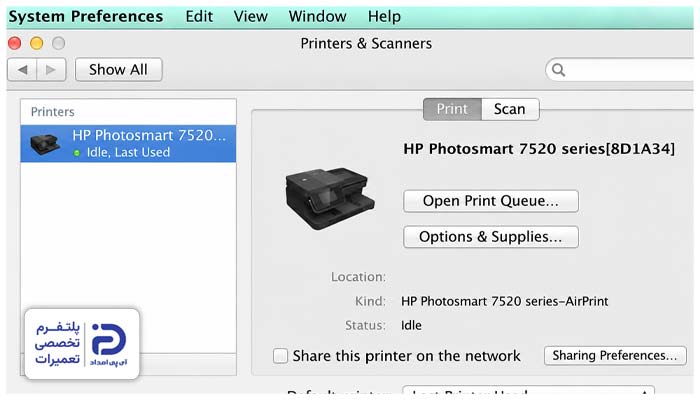Click the HP Photosmart 7520 series[8D1A34] title

539,149
